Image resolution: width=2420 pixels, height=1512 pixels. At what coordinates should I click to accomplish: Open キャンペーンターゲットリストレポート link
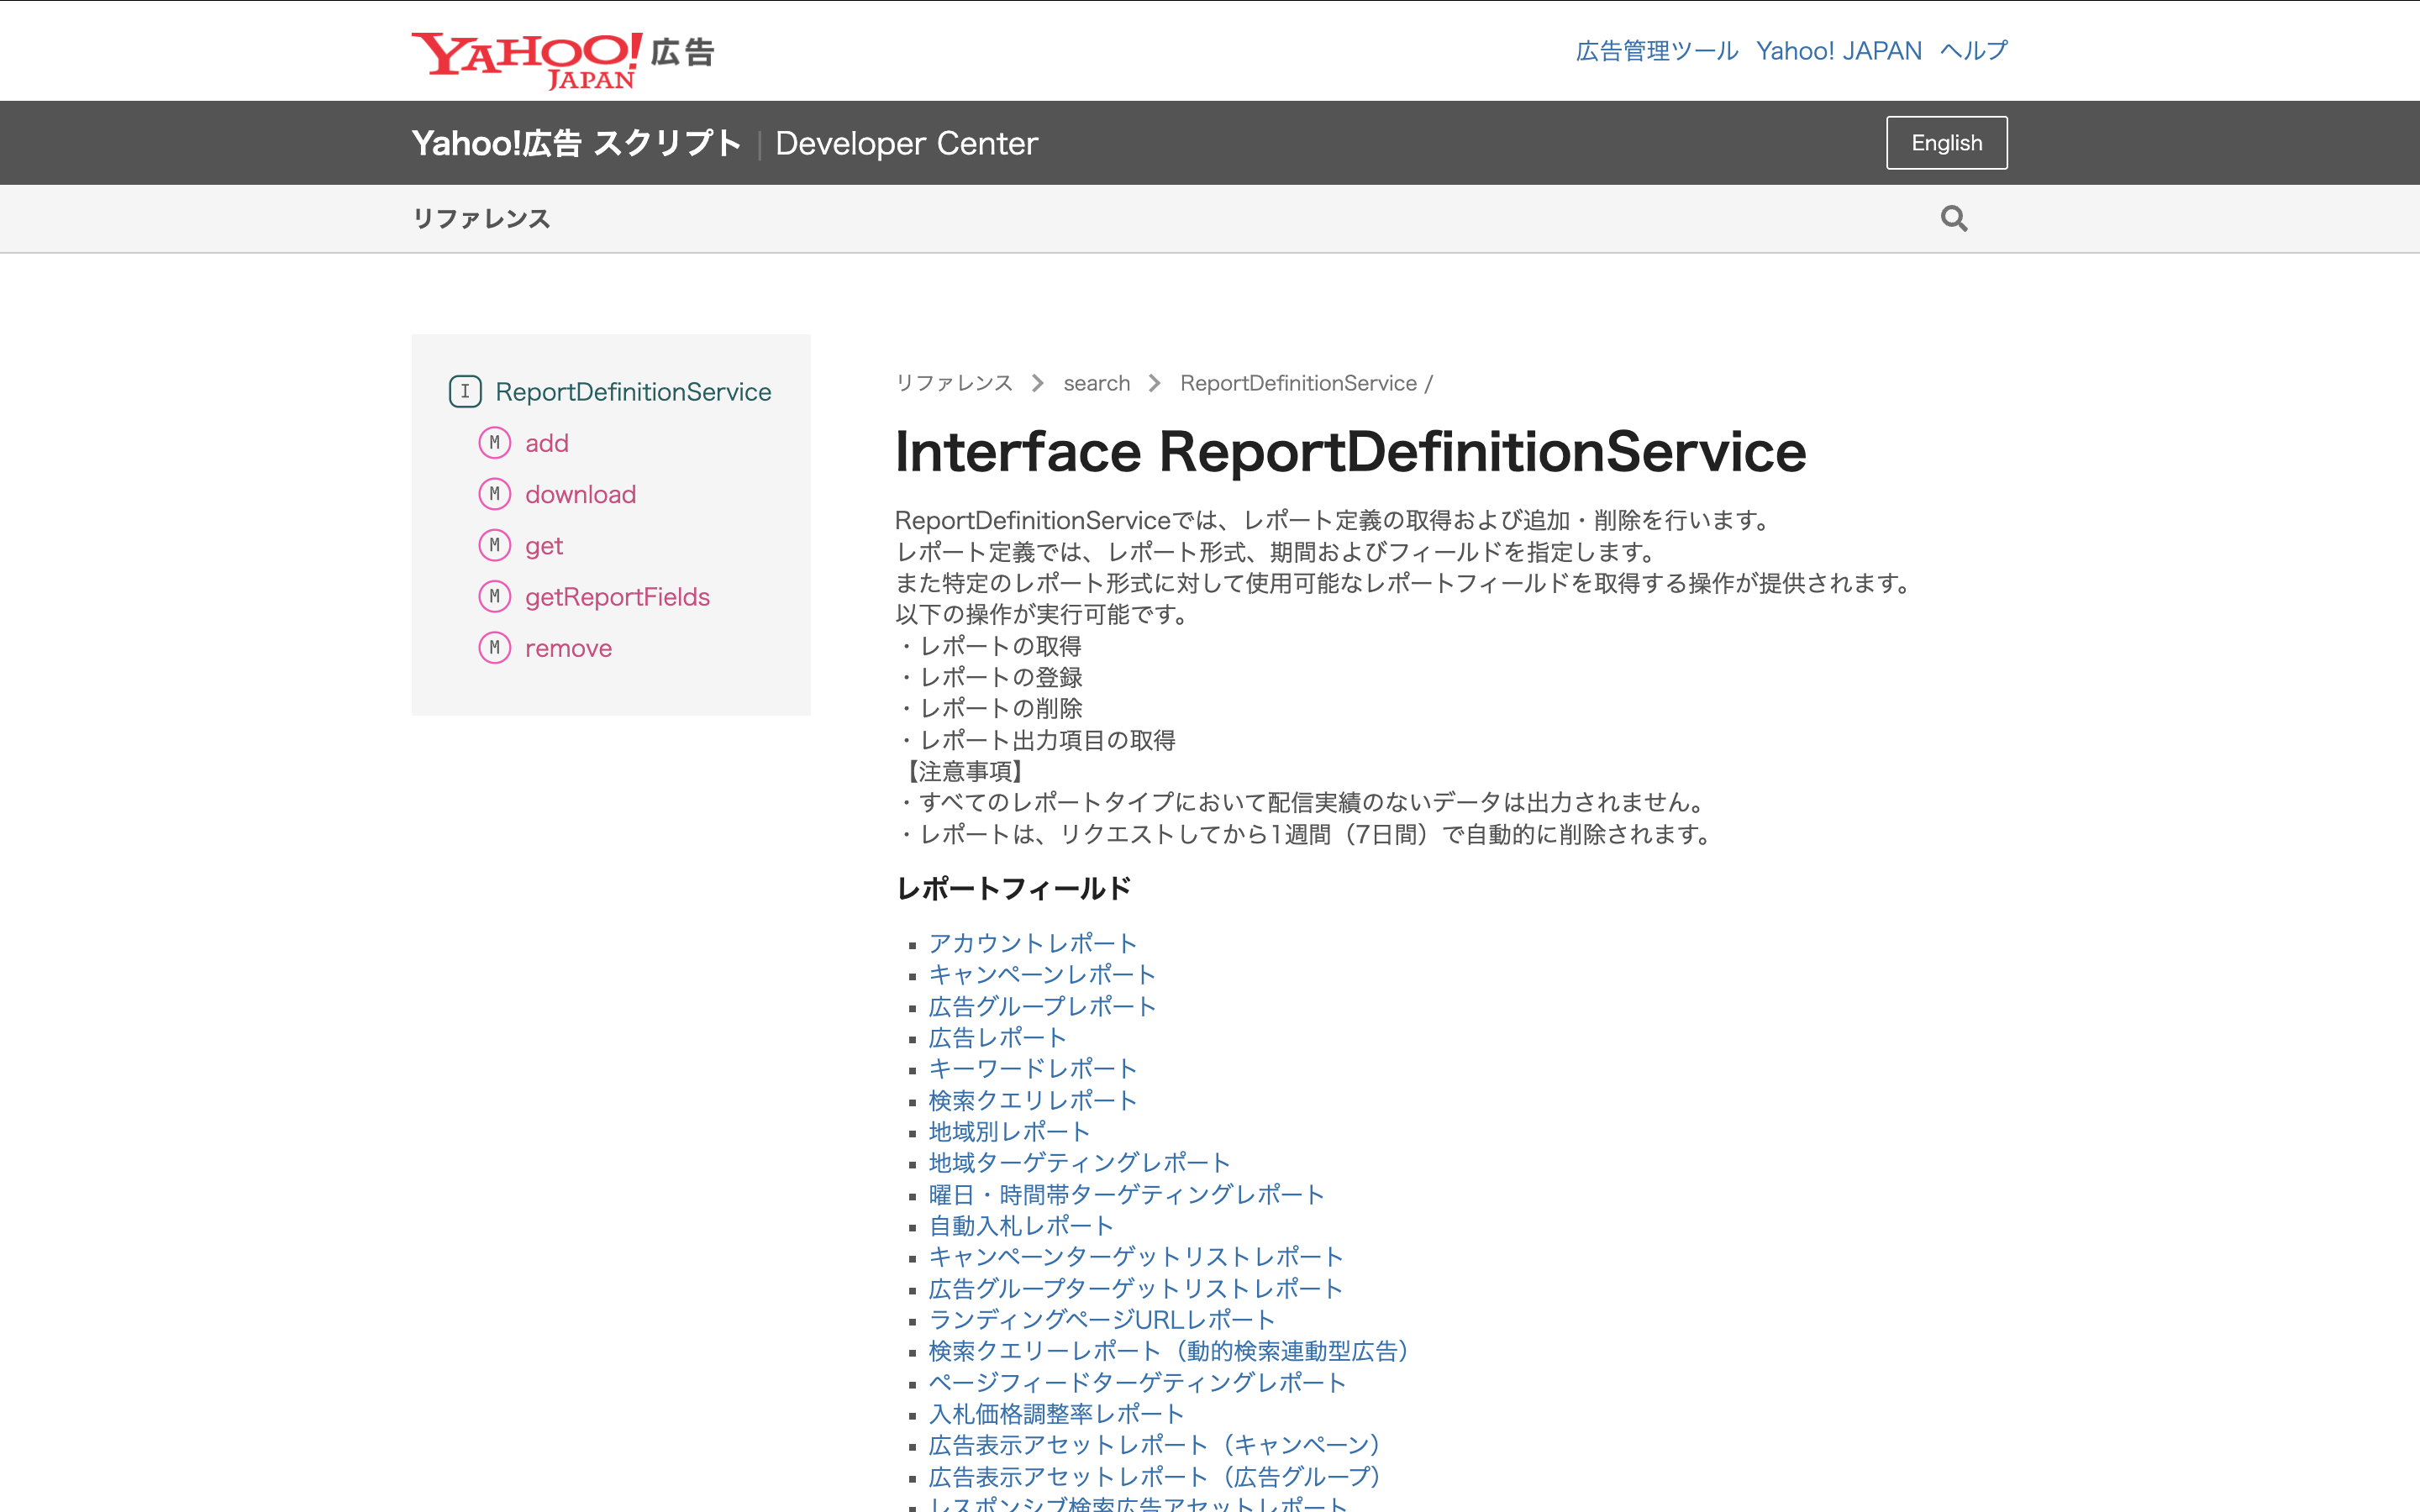1136,1257
